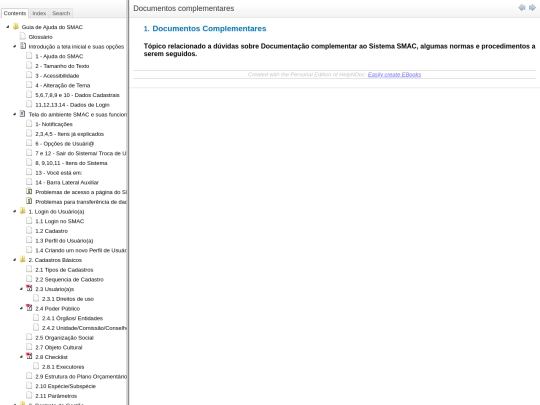The image size is (540, 405).
Task: Collapse 'Introdução a tela inicial e suas opções' node
Action: pos(14,46)
